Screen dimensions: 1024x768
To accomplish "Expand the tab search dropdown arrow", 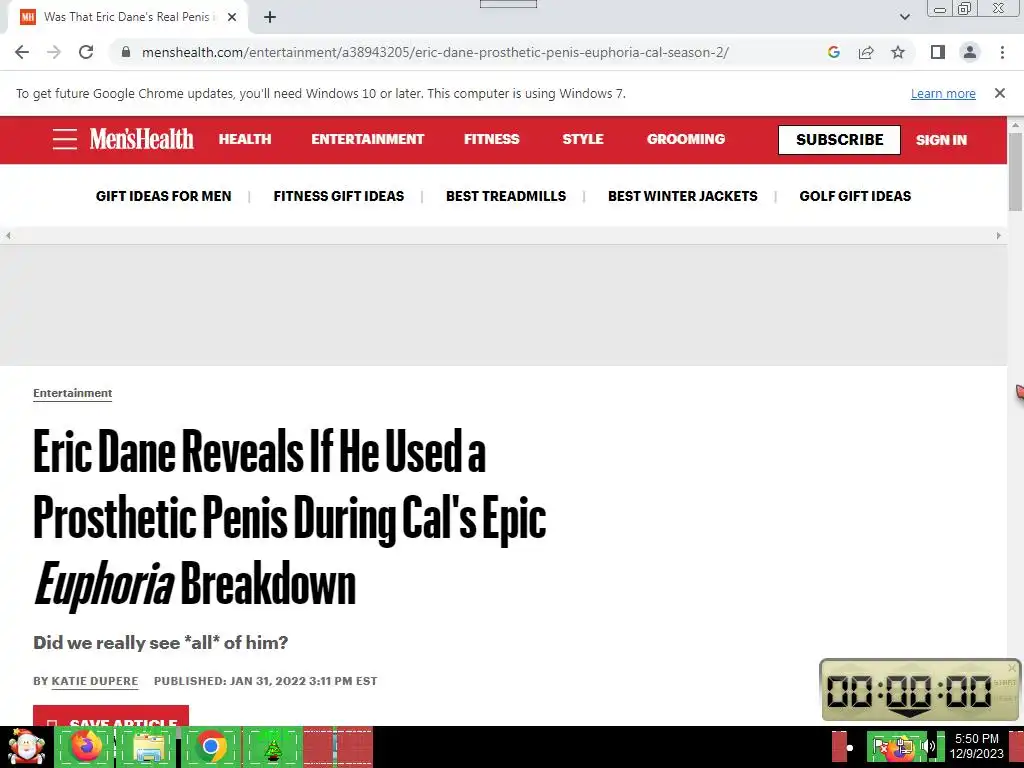I will click(904, 17).
